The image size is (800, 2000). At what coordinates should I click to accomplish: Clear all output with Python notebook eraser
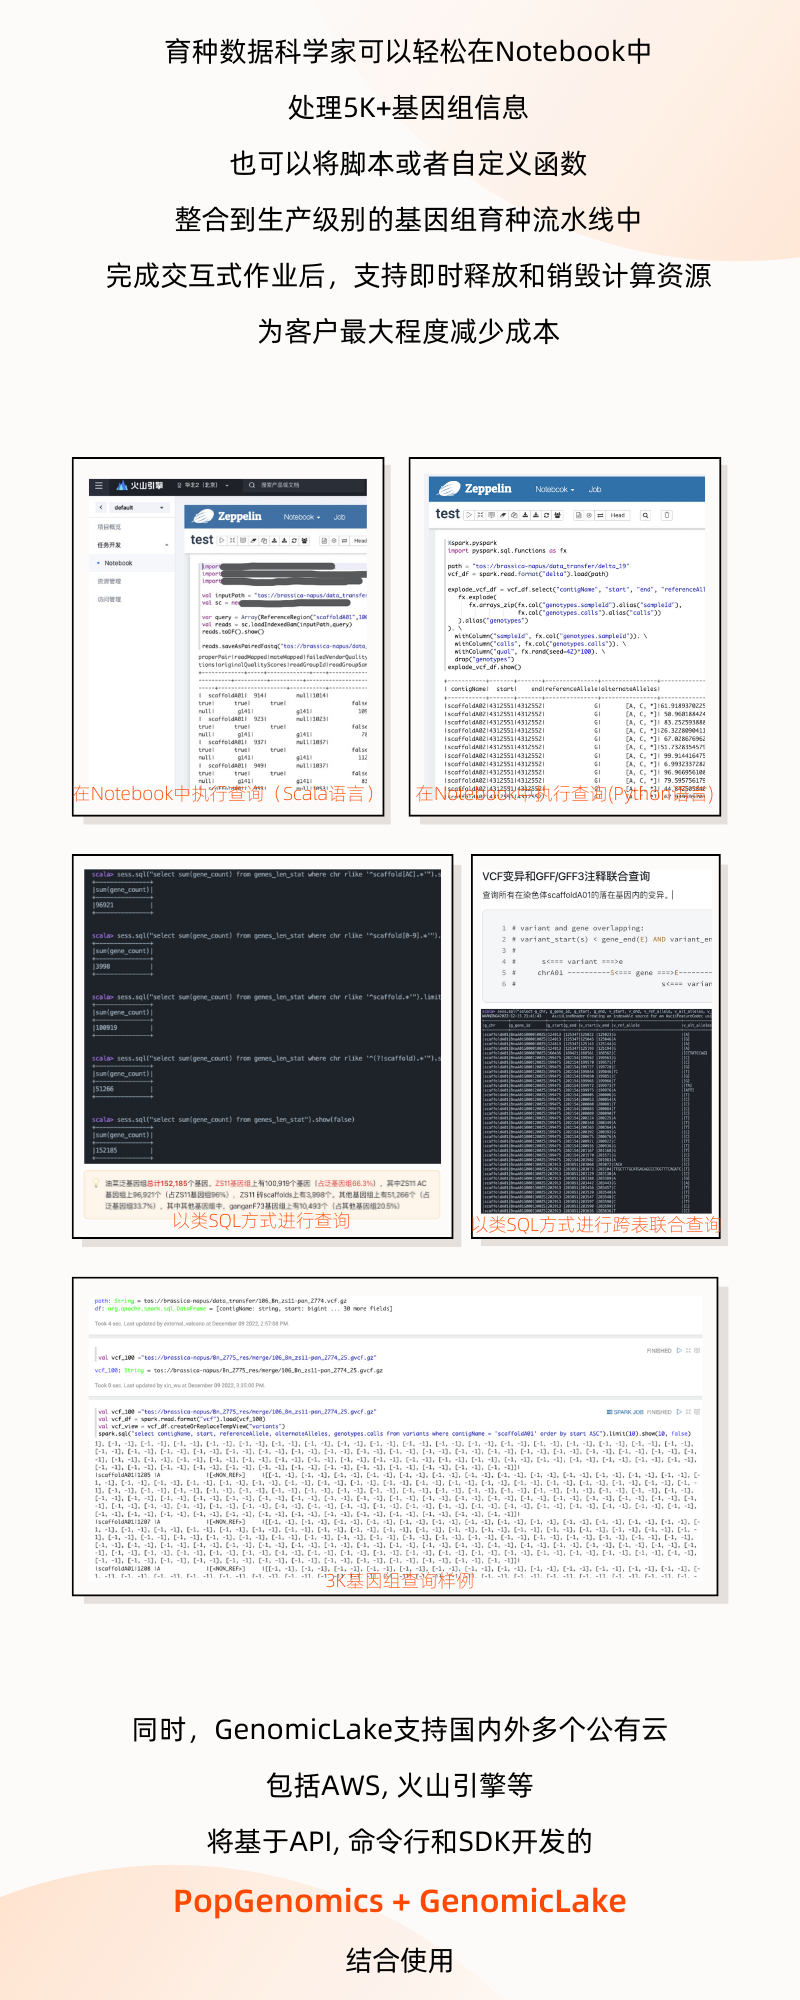[503, 515]
